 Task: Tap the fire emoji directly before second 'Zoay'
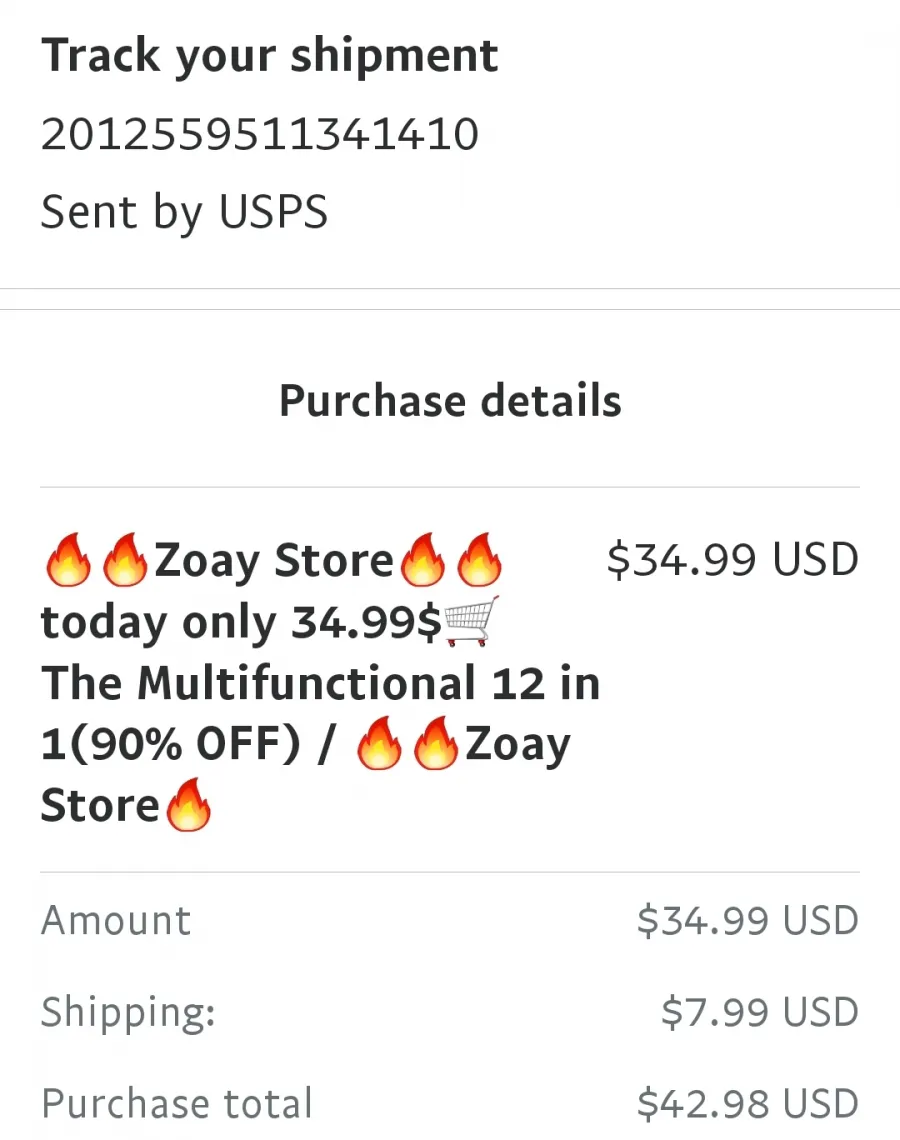[436, 743]
